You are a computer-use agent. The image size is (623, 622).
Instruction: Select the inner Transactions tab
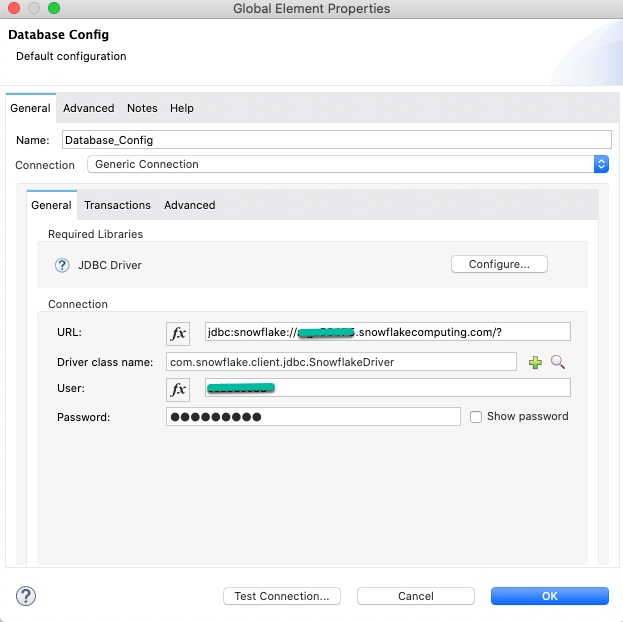(x=117, y=205)
